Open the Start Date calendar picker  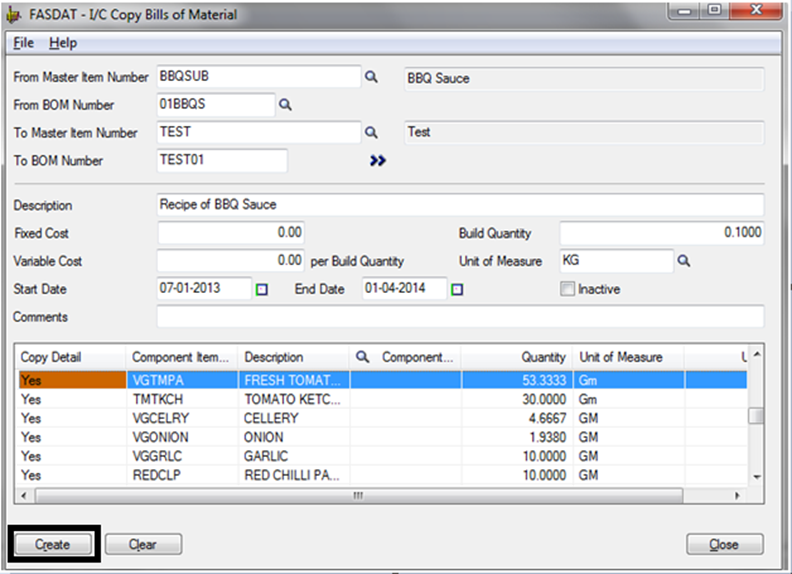click(262, 290)
